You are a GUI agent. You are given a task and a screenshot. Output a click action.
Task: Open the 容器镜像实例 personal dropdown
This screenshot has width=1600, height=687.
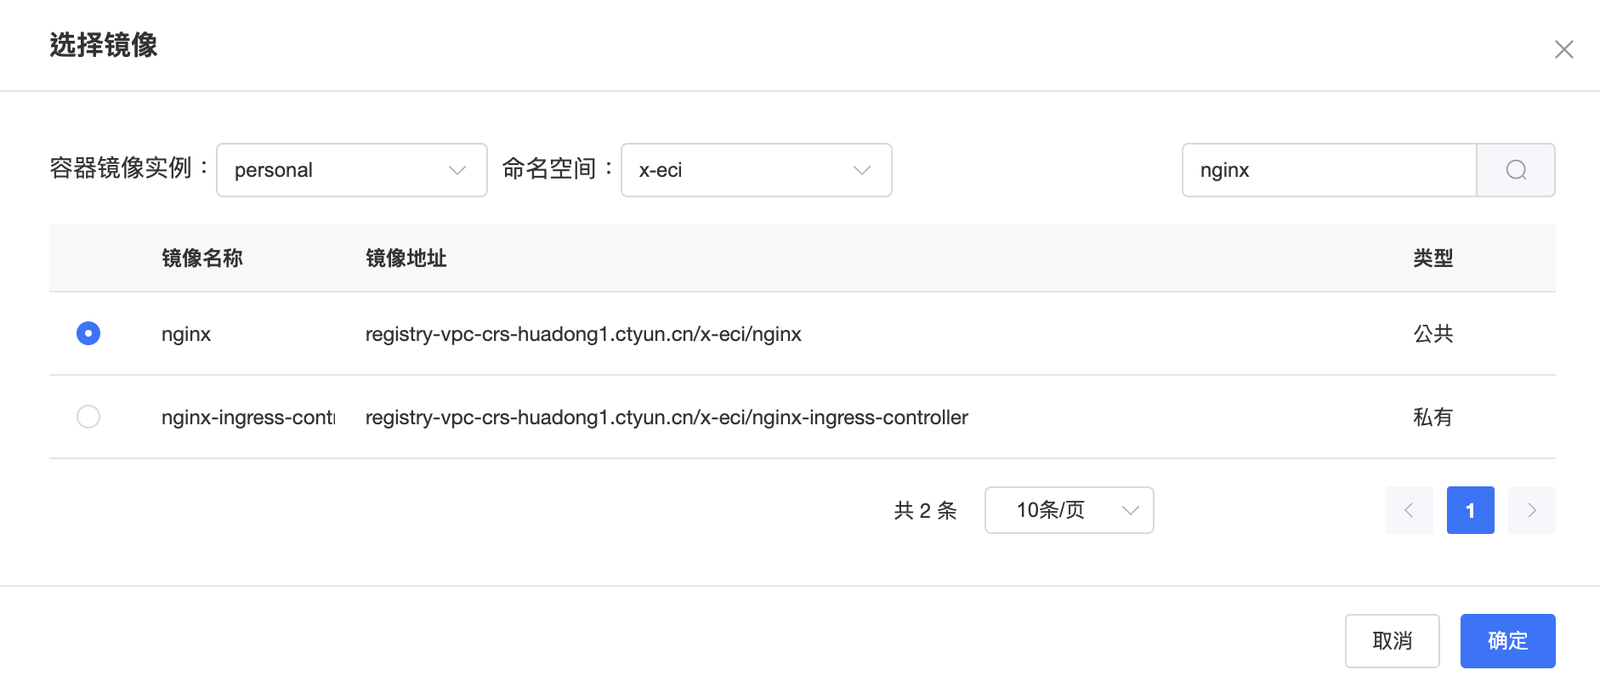click(351, 170)
